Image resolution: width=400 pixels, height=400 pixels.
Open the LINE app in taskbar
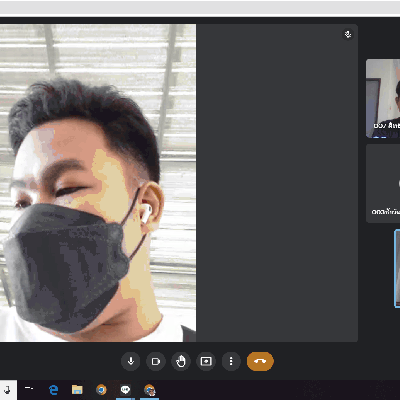(x=125, y=389)
